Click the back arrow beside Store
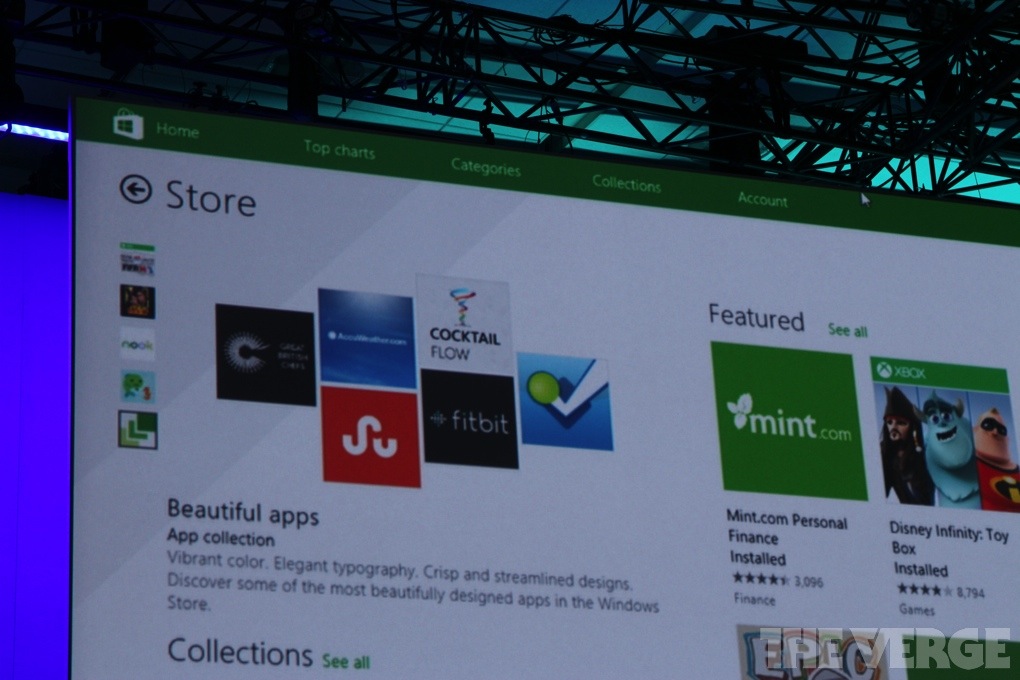 (x=135, y=189)
